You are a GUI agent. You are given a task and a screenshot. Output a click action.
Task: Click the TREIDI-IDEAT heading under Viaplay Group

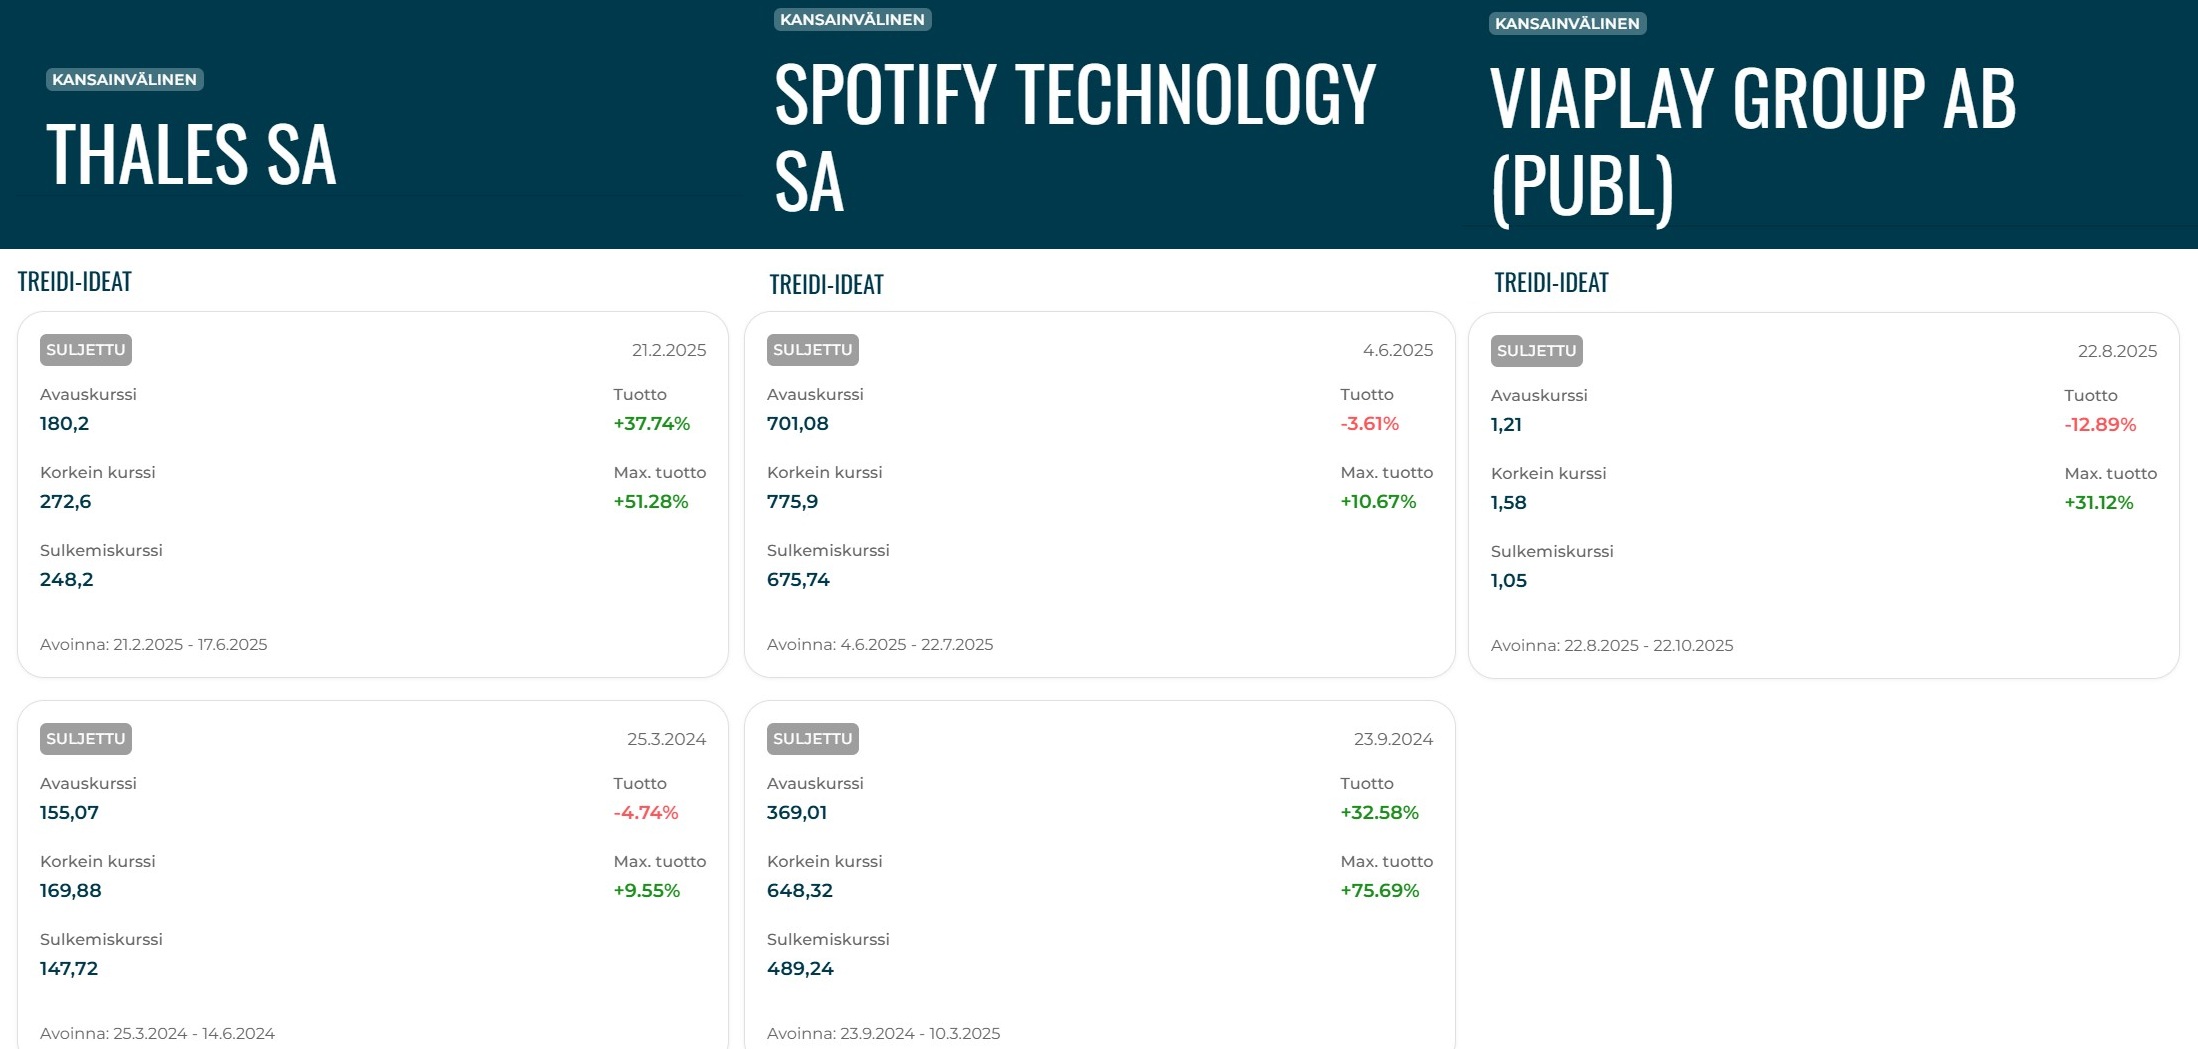(1551, 283)
